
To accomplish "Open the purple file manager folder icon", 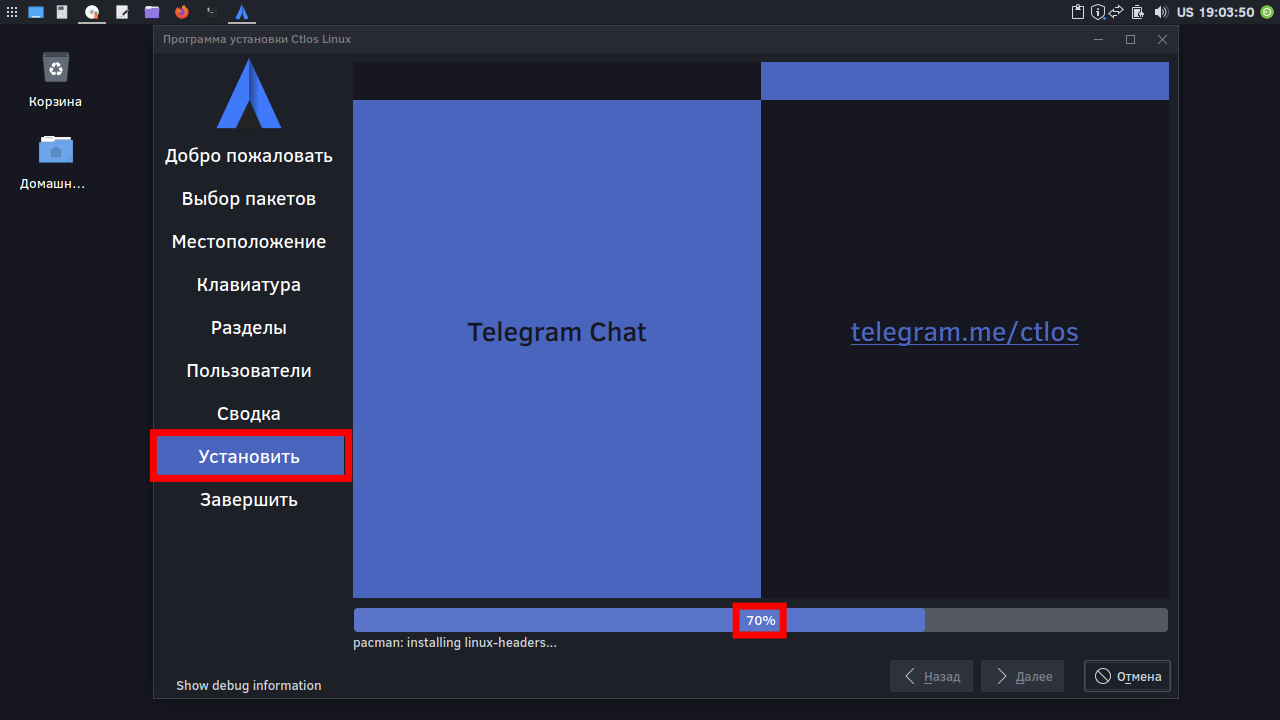I will pos(152,12).
